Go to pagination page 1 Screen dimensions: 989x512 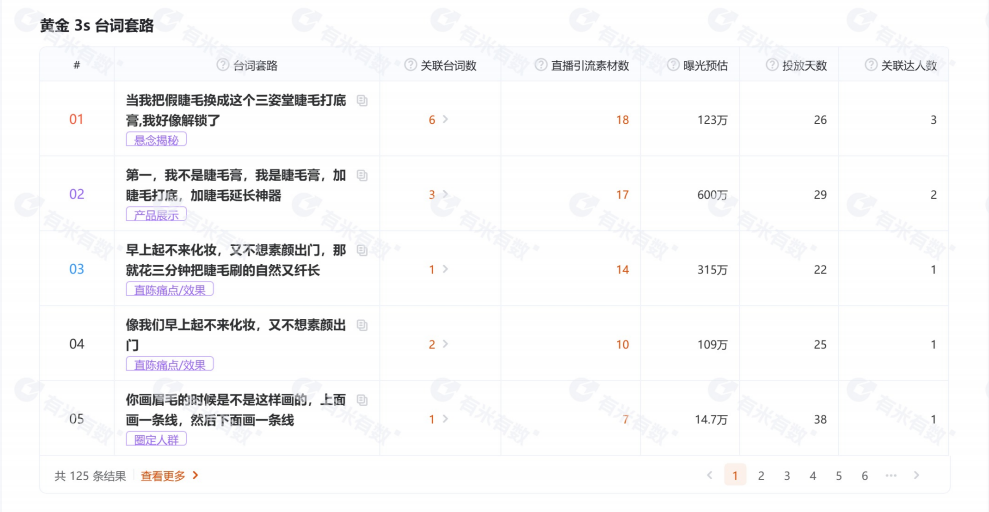[x=735, y=476]
